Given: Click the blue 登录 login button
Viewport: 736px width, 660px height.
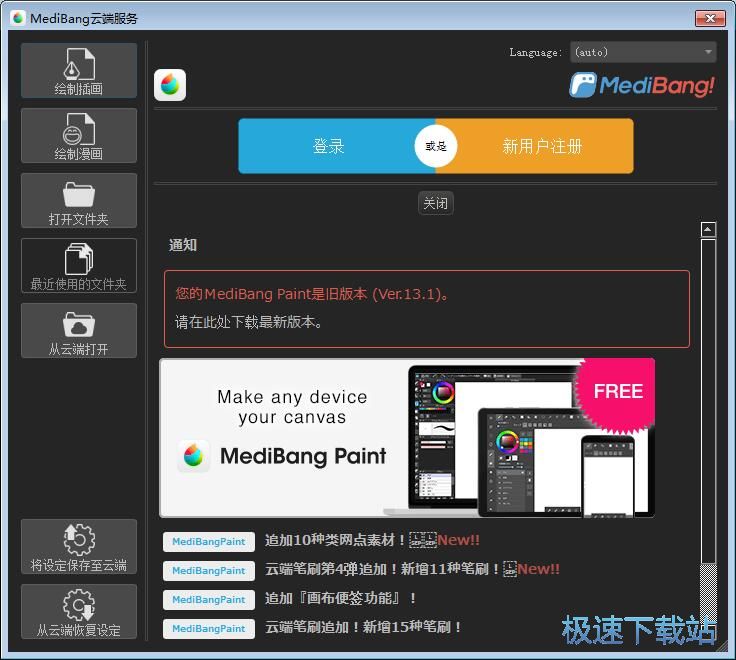Looking at the screenshot, I should [329, 146].
